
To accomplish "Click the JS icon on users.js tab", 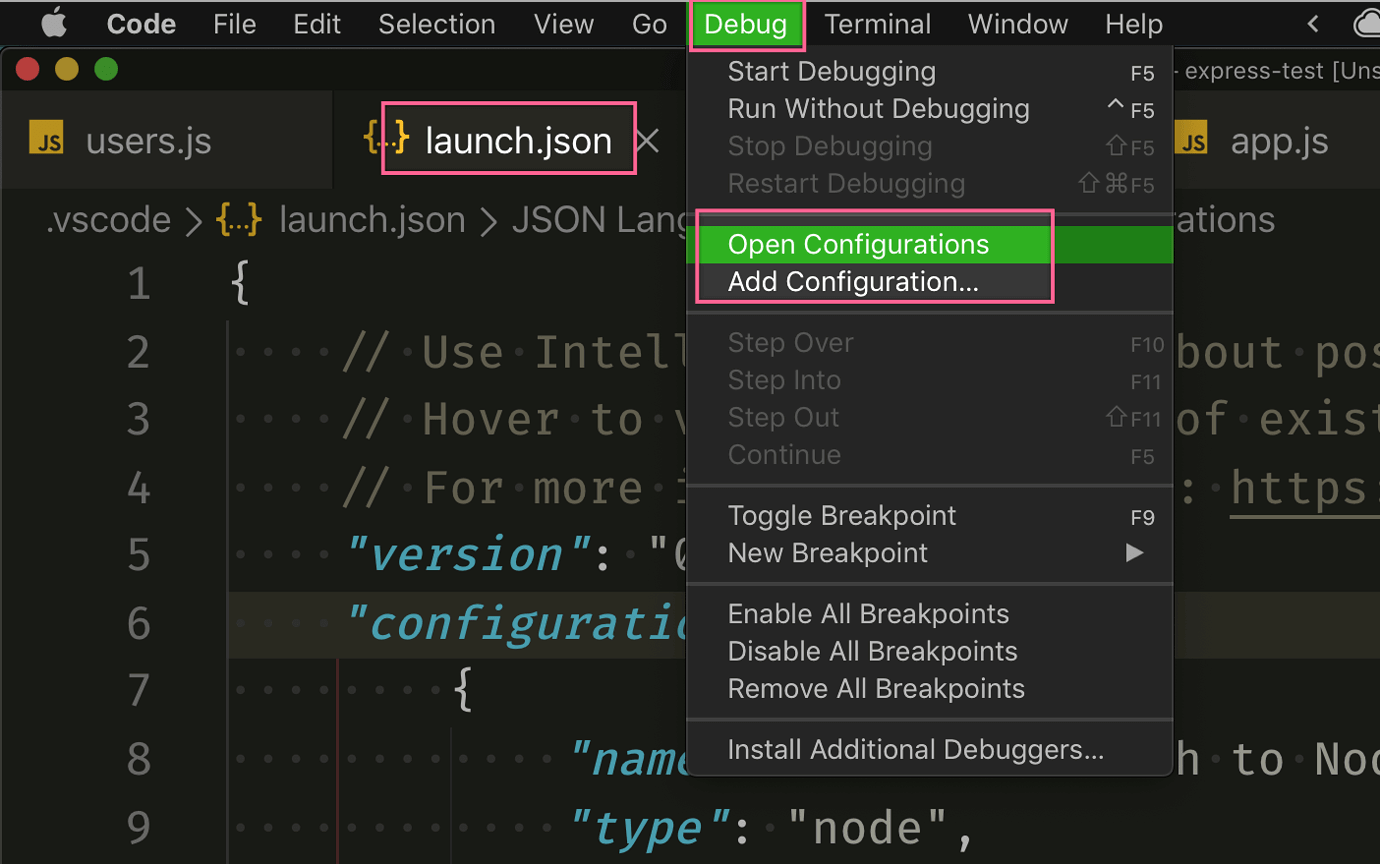I will [x=46, y=138].
